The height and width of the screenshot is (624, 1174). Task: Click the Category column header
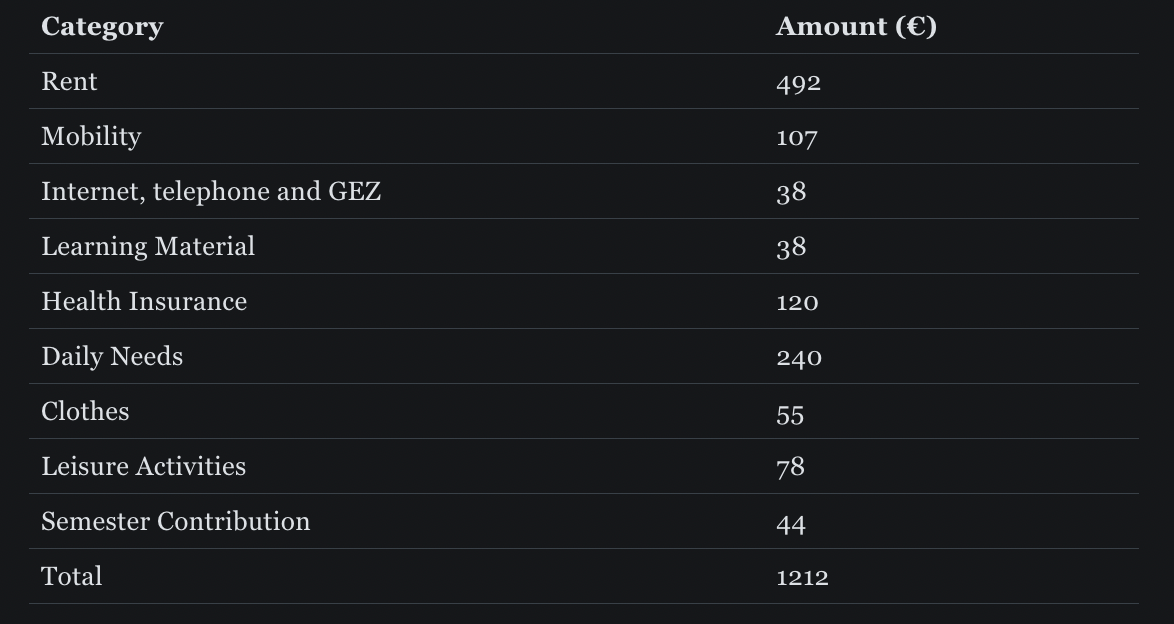(x=102, y=27)
